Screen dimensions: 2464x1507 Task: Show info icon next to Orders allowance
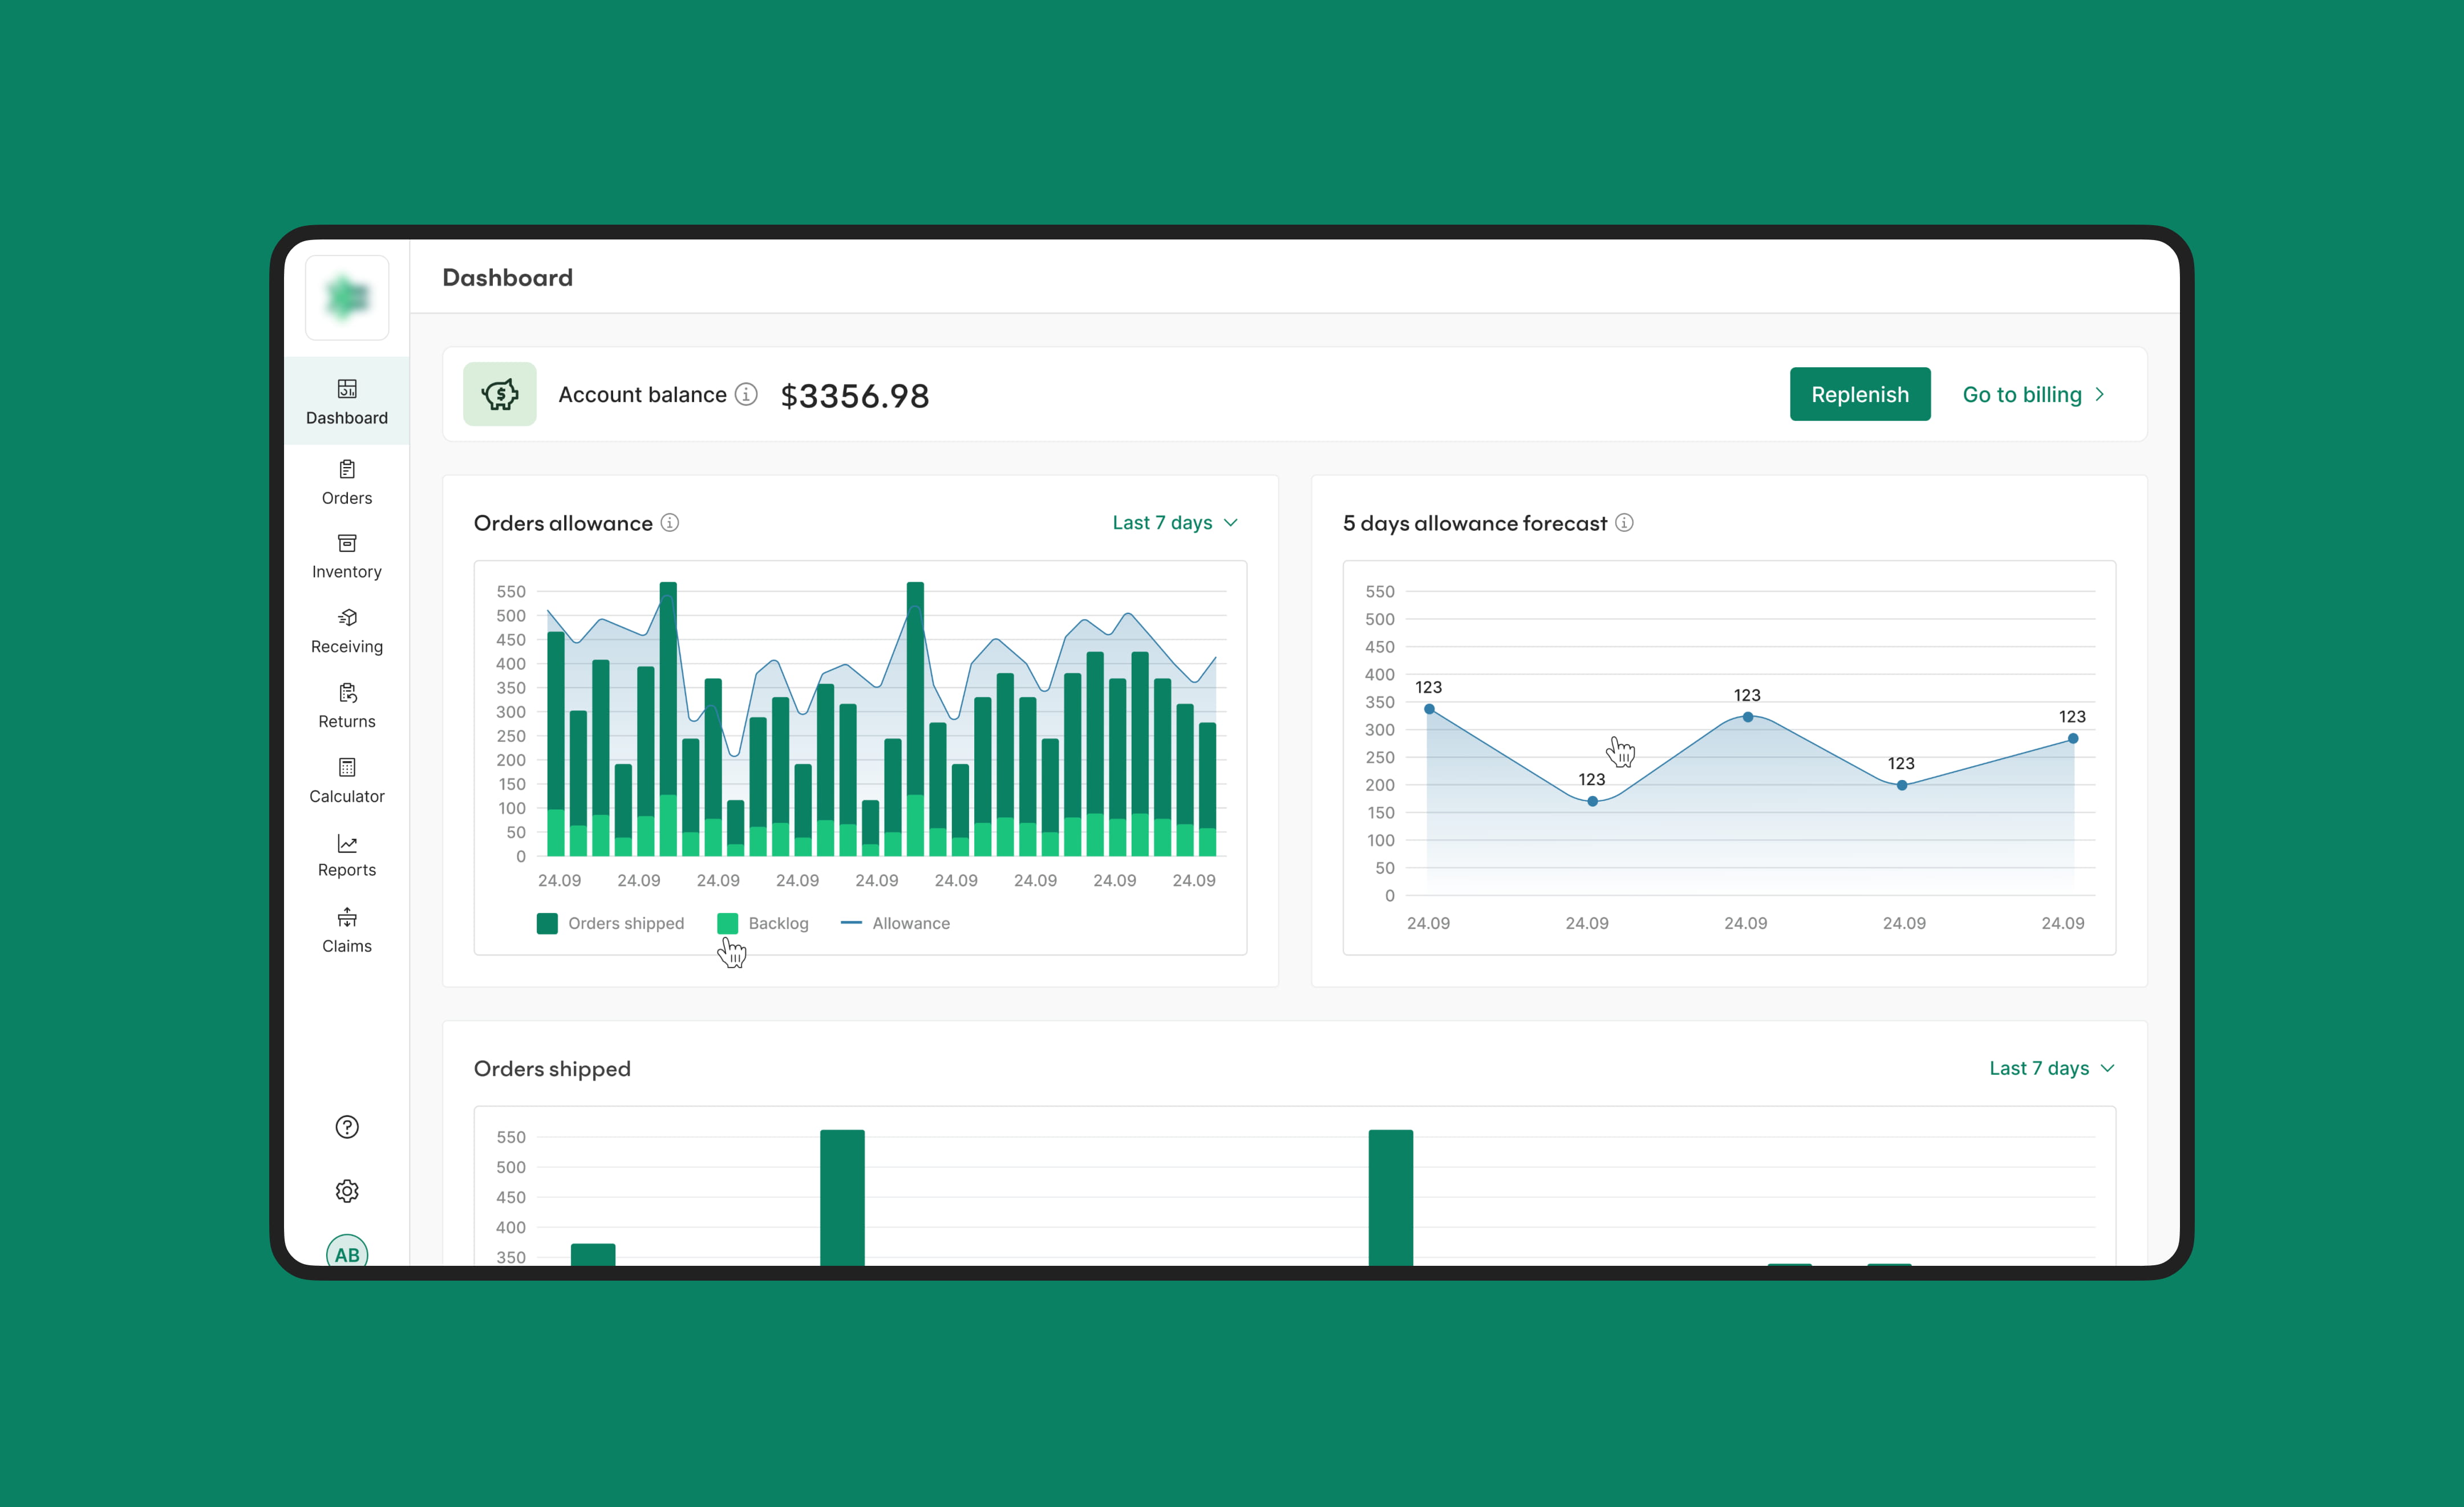coord(670,523)
